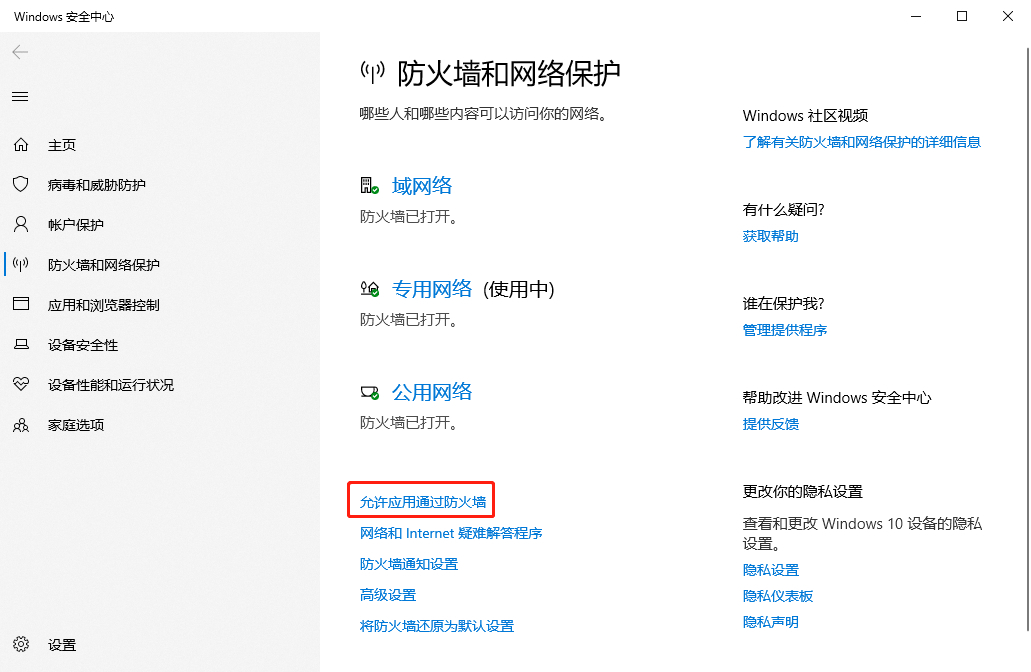Click the laptop icon for 设备安全性

tap(21, 344)
